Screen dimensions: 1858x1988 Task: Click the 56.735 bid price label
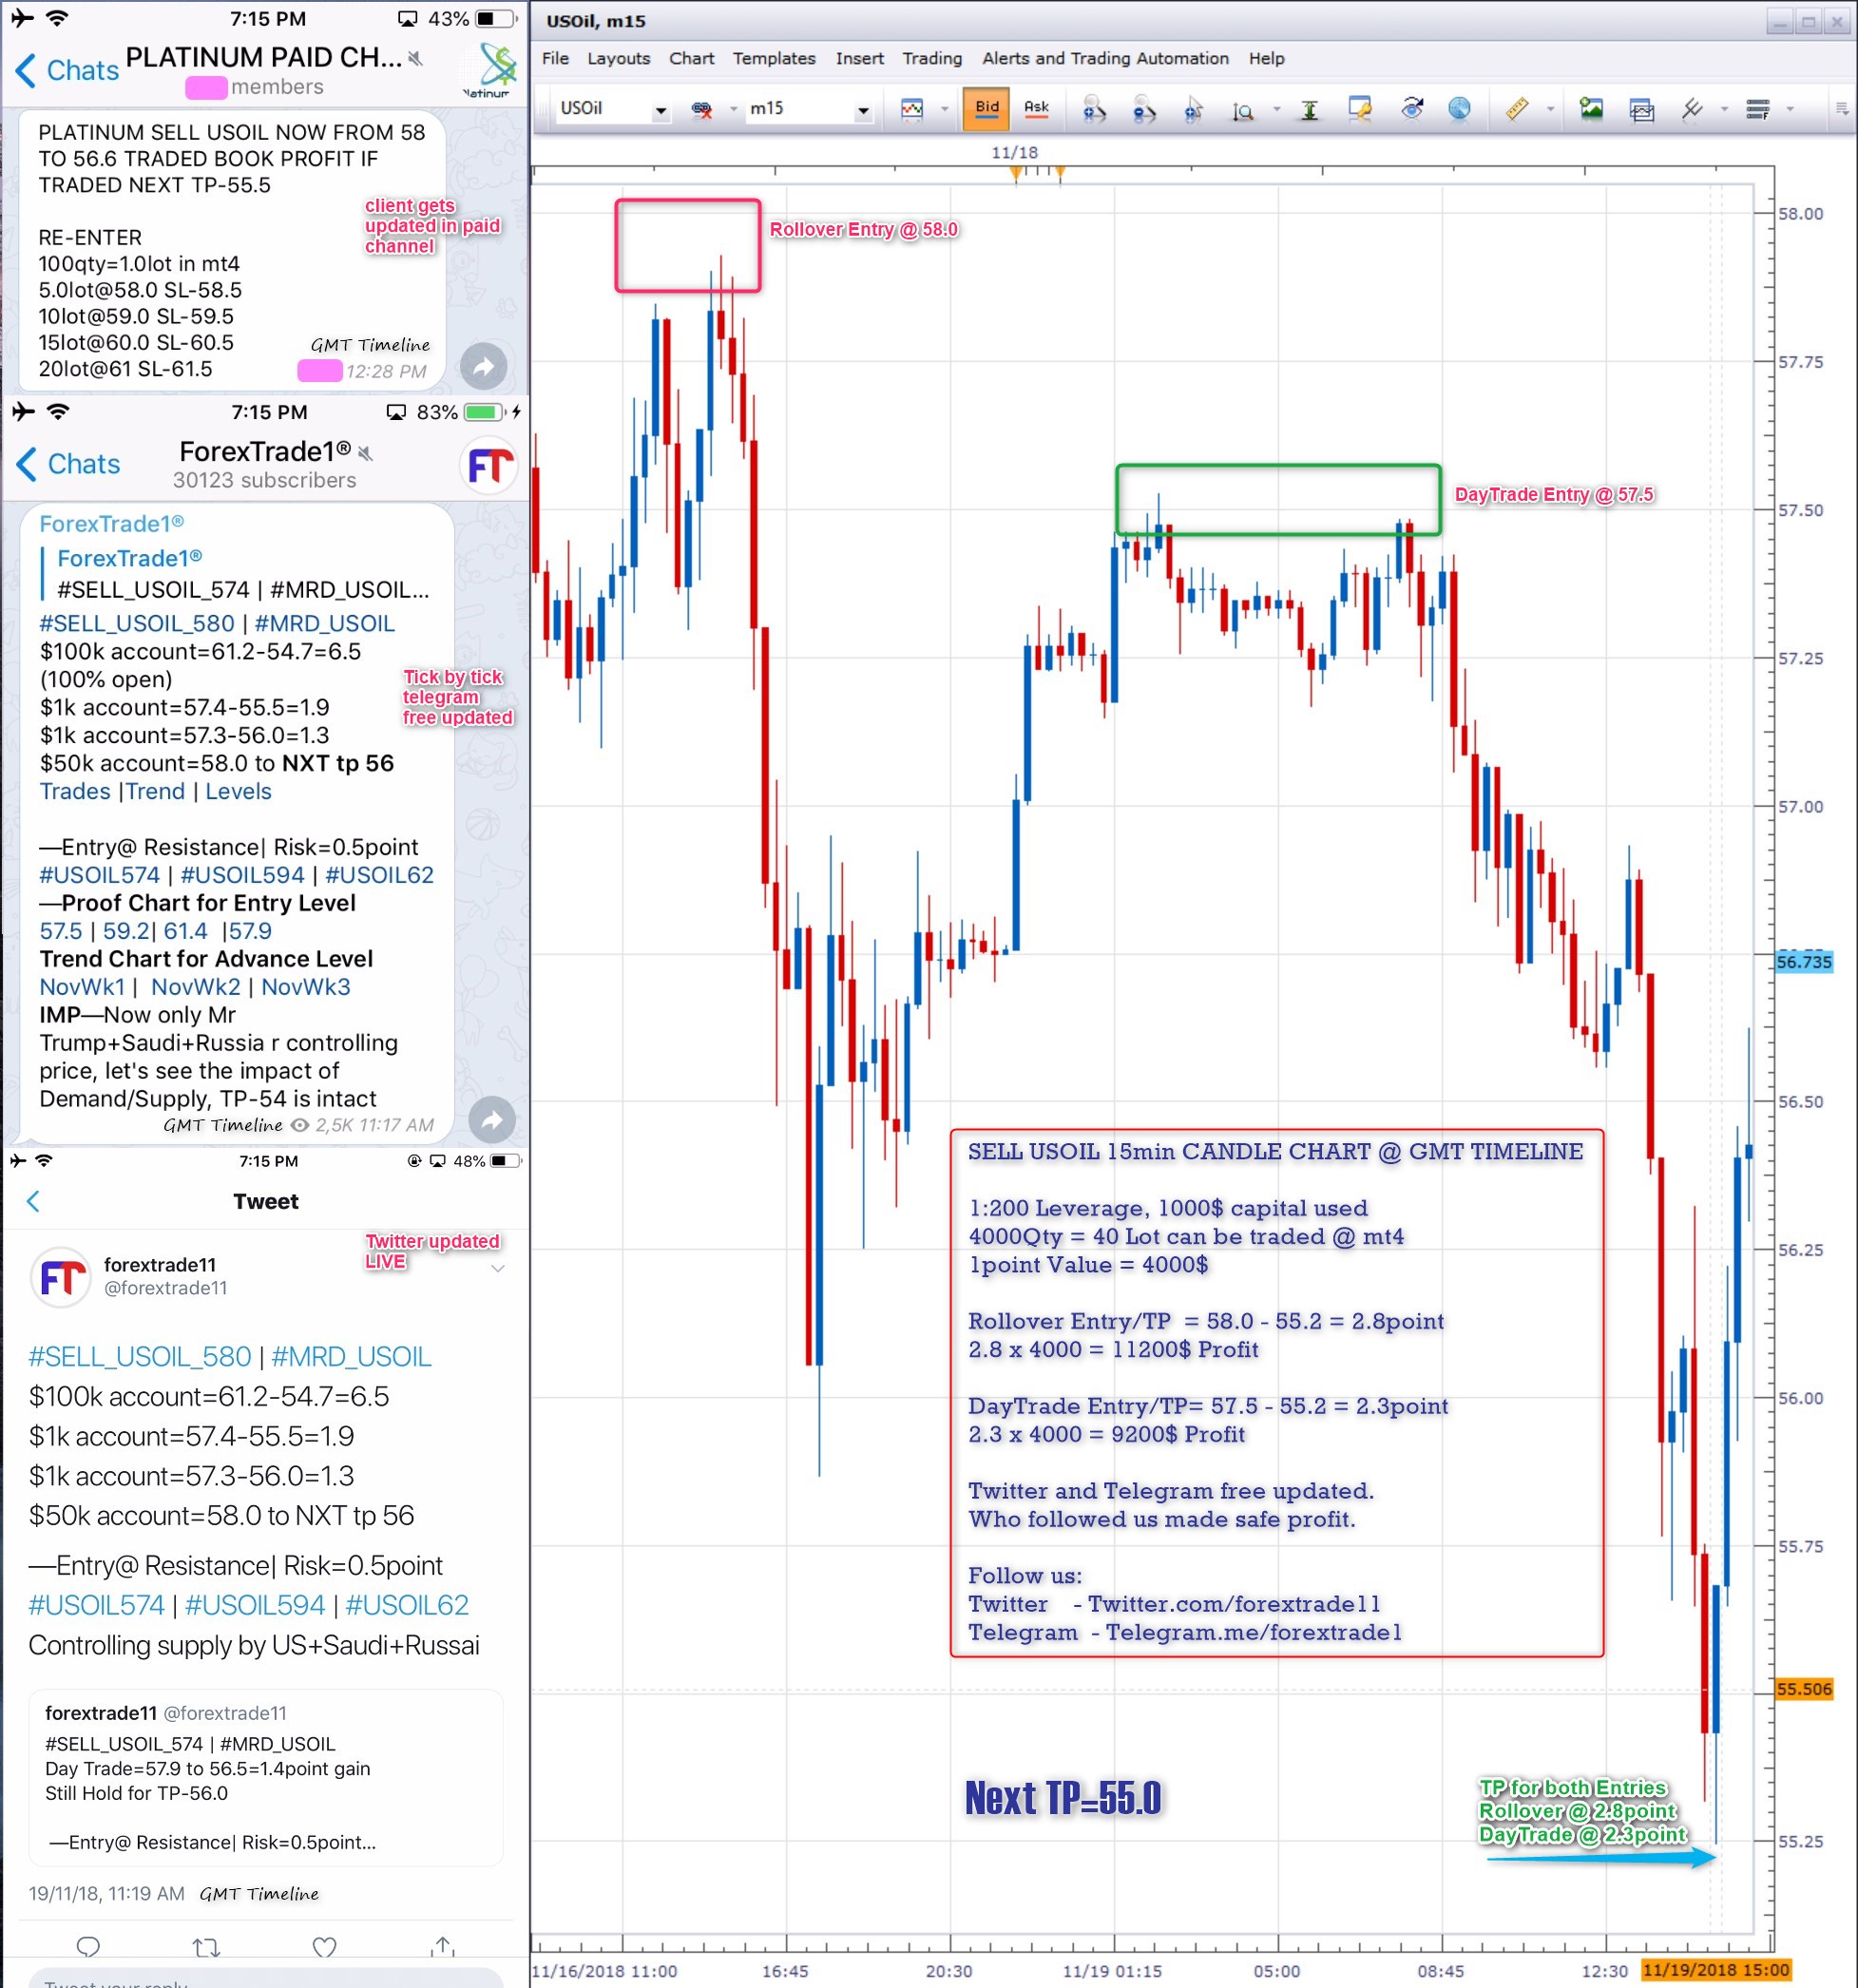[1804, 962]
